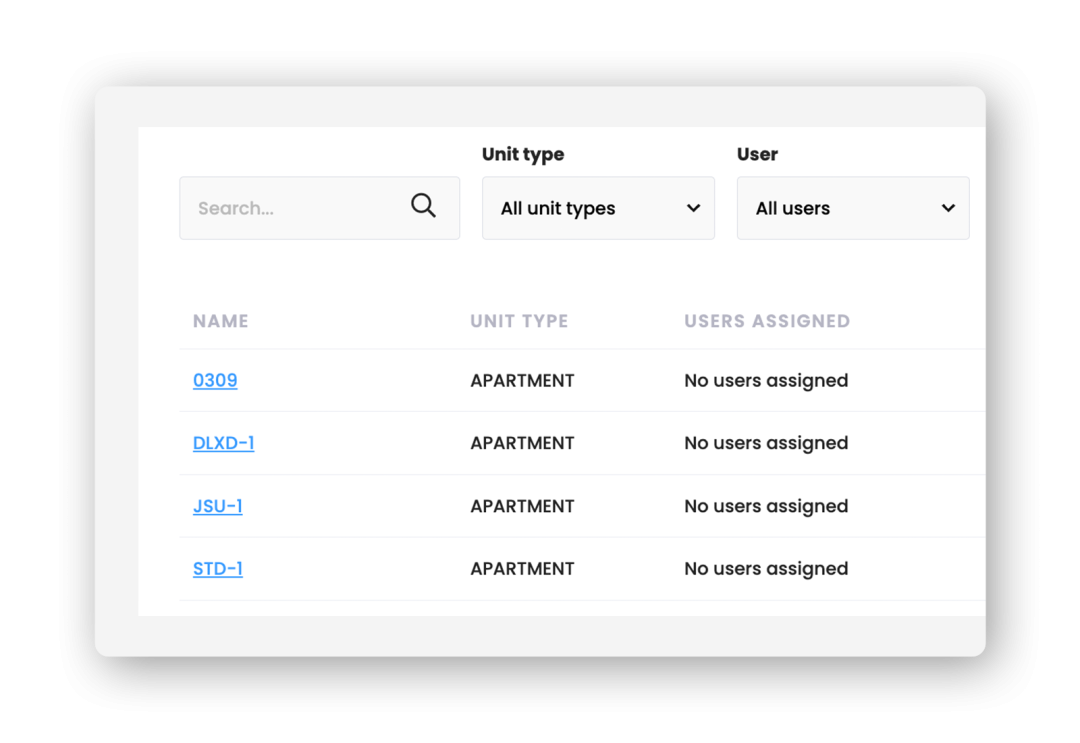1080x743 pixels.
Task: Click APARTMENT in the STD-1 row
Action: (x=522, y=569)
